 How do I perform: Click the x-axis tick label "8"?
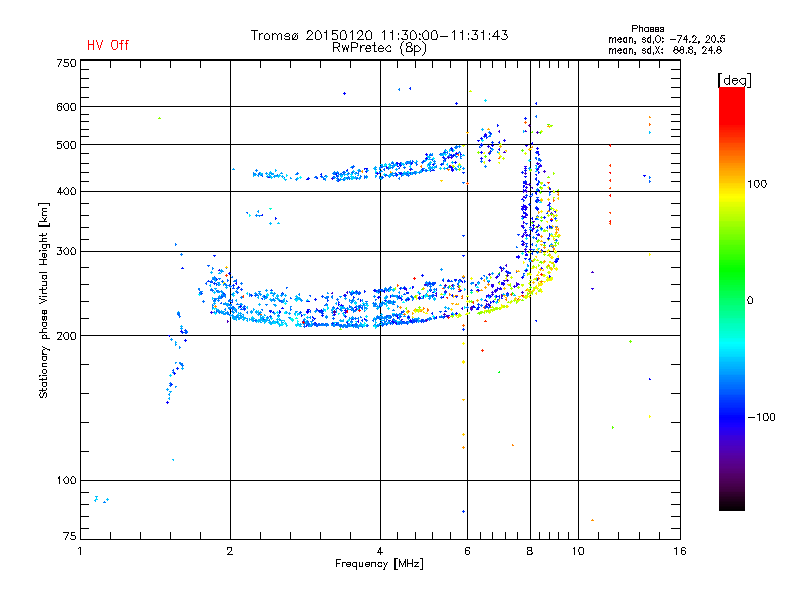530,551
